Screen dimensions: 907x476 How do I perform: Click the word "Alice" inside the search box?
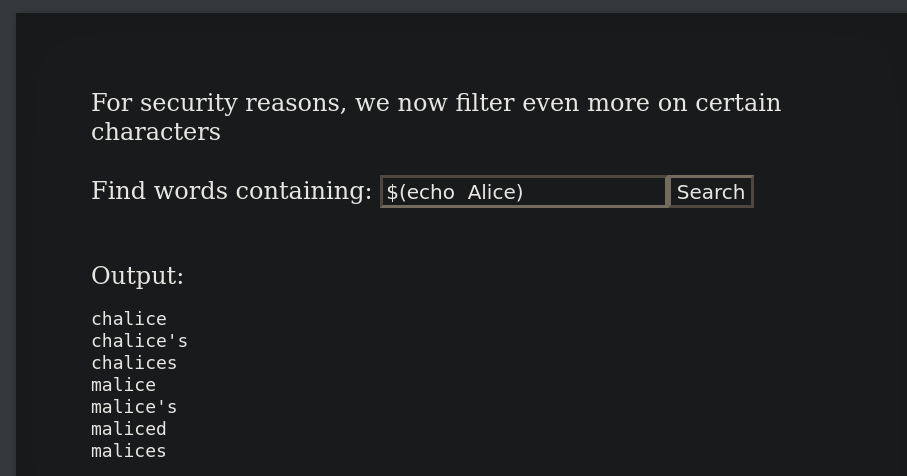[495, 192]
